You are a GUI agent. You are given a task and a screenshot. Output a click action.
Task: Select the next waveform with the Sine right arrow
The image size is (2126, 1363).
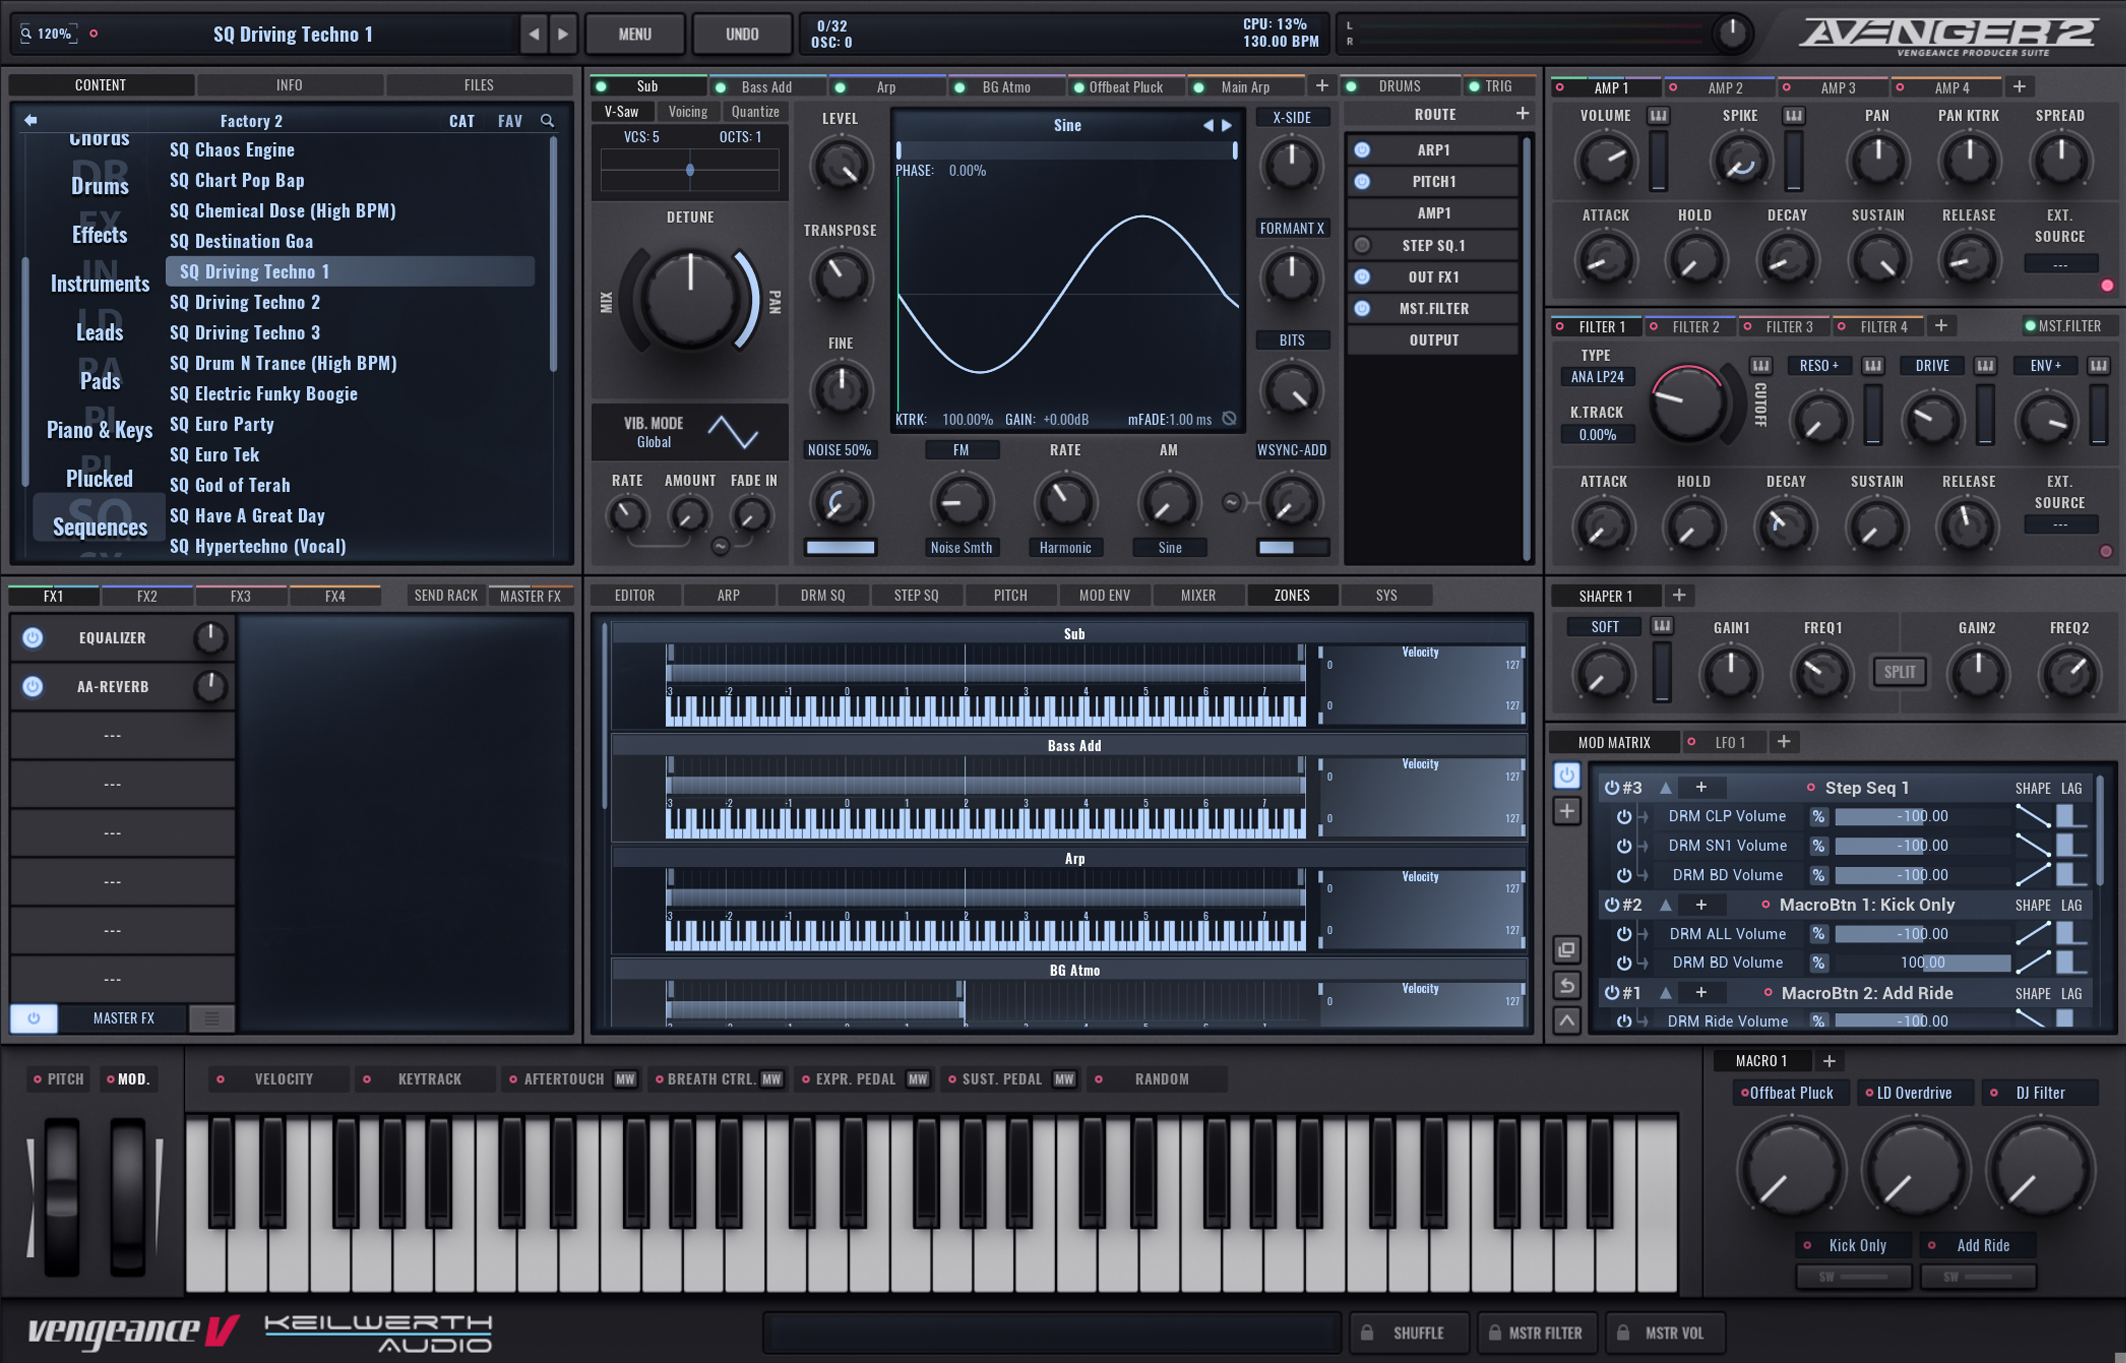click(x=1227, y=126)
